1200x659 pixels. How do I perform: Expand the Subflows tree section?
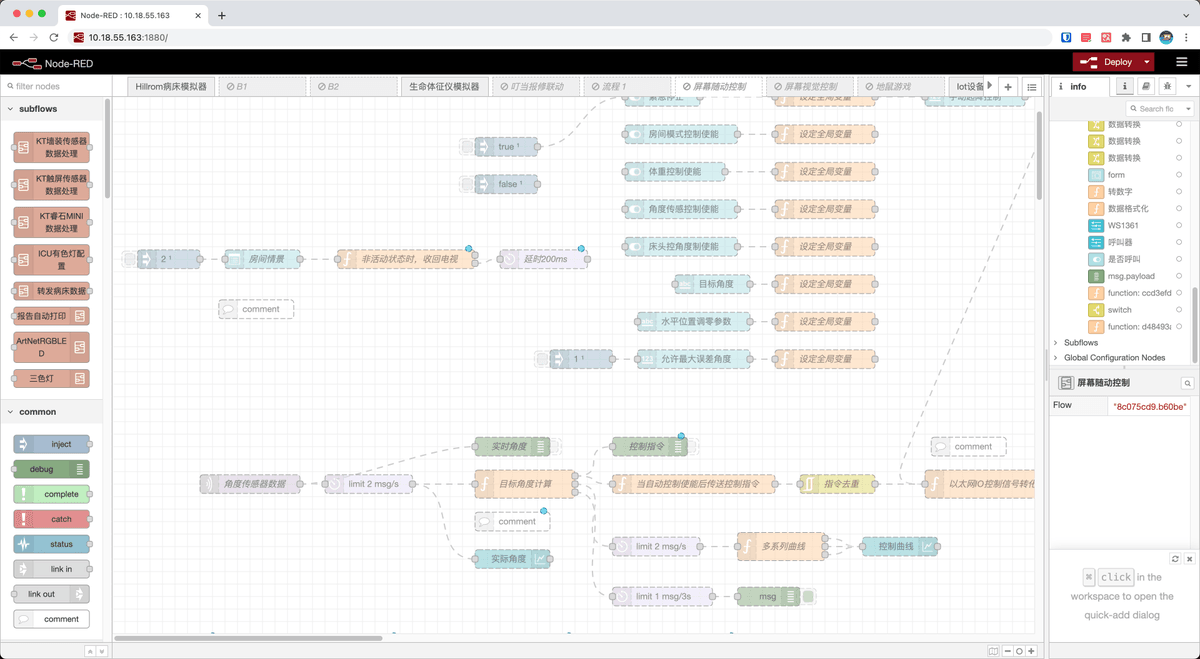coord(1057,343)
